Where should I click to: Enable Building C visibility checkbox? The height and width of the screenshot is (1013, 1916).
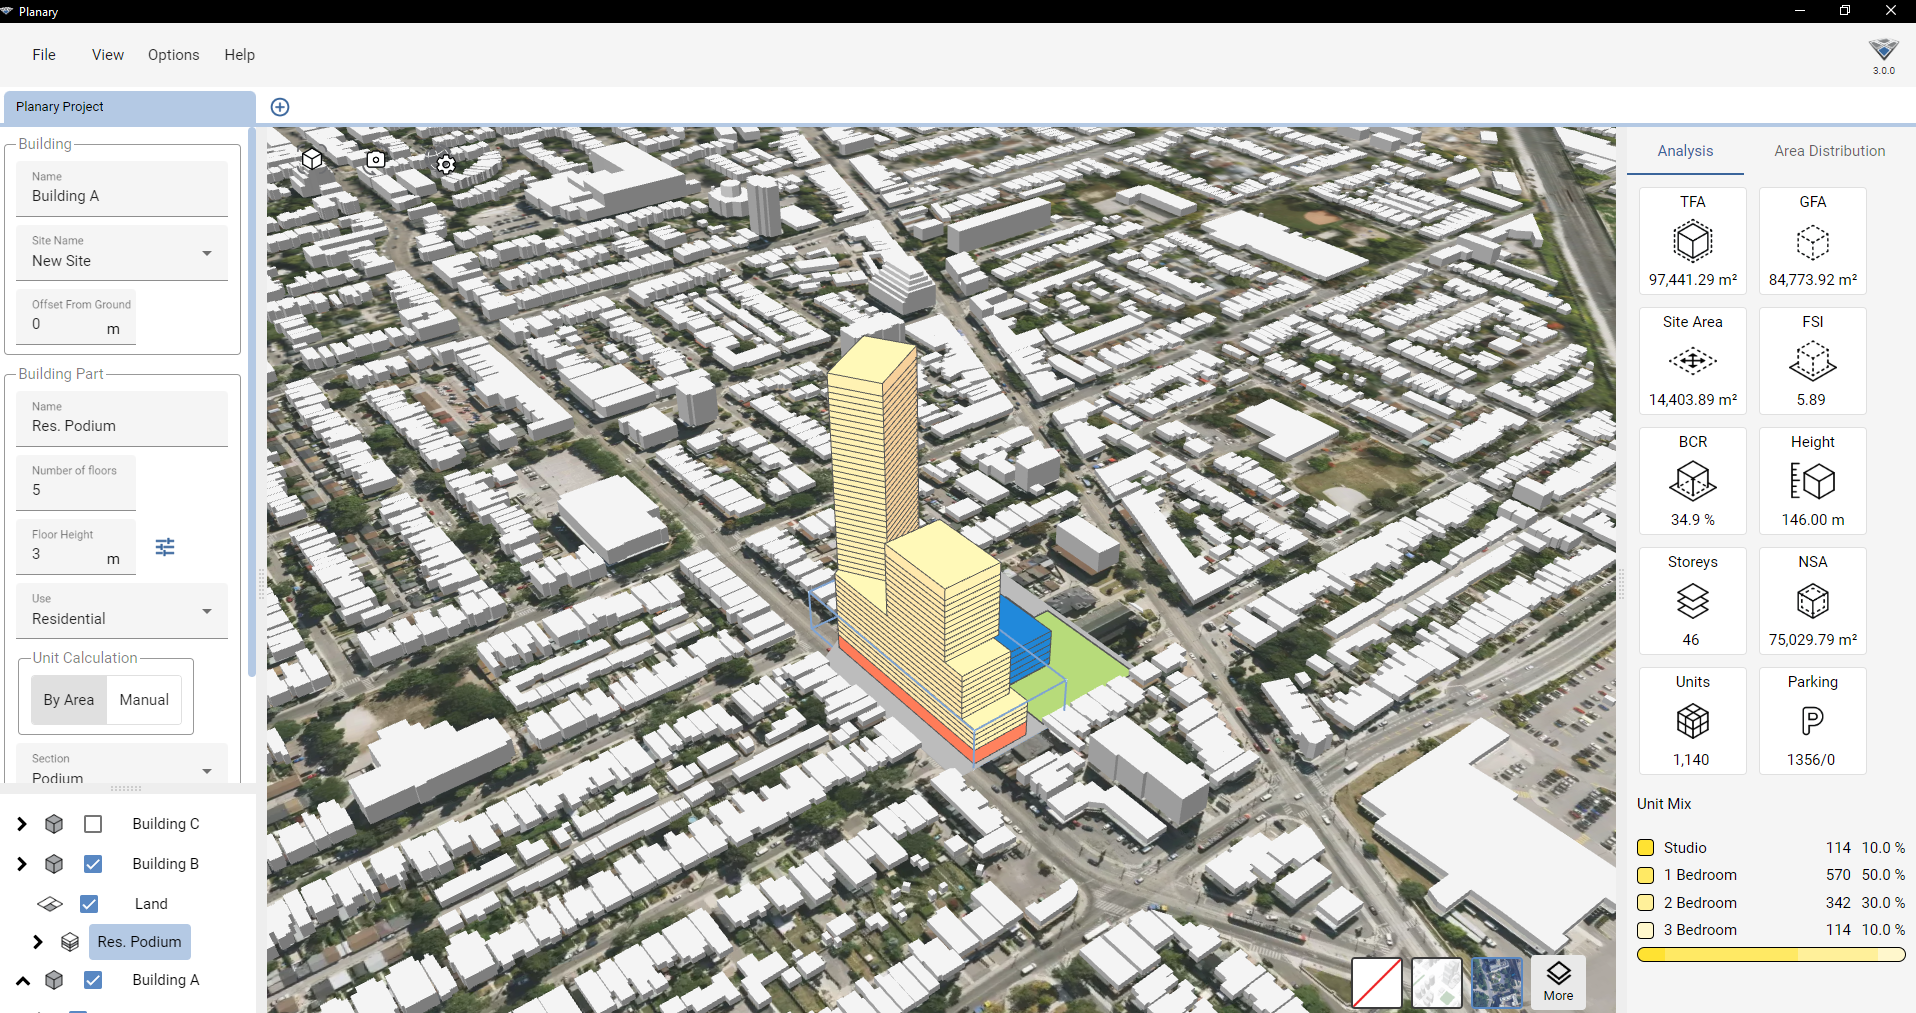tap(93, 824)
